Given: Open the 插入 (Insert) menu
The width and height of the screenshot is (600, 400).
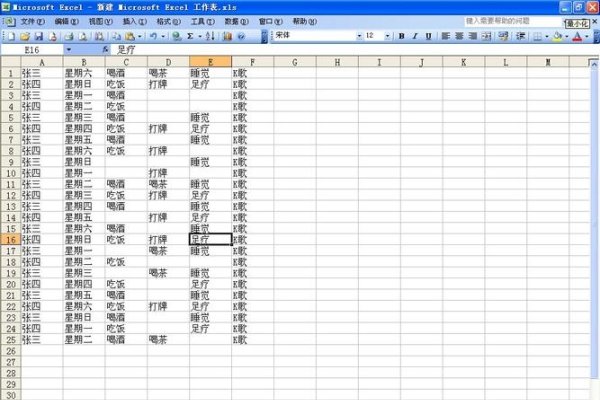Looking at the screenshot, I should pyautogui.click(x=135, y=21).
